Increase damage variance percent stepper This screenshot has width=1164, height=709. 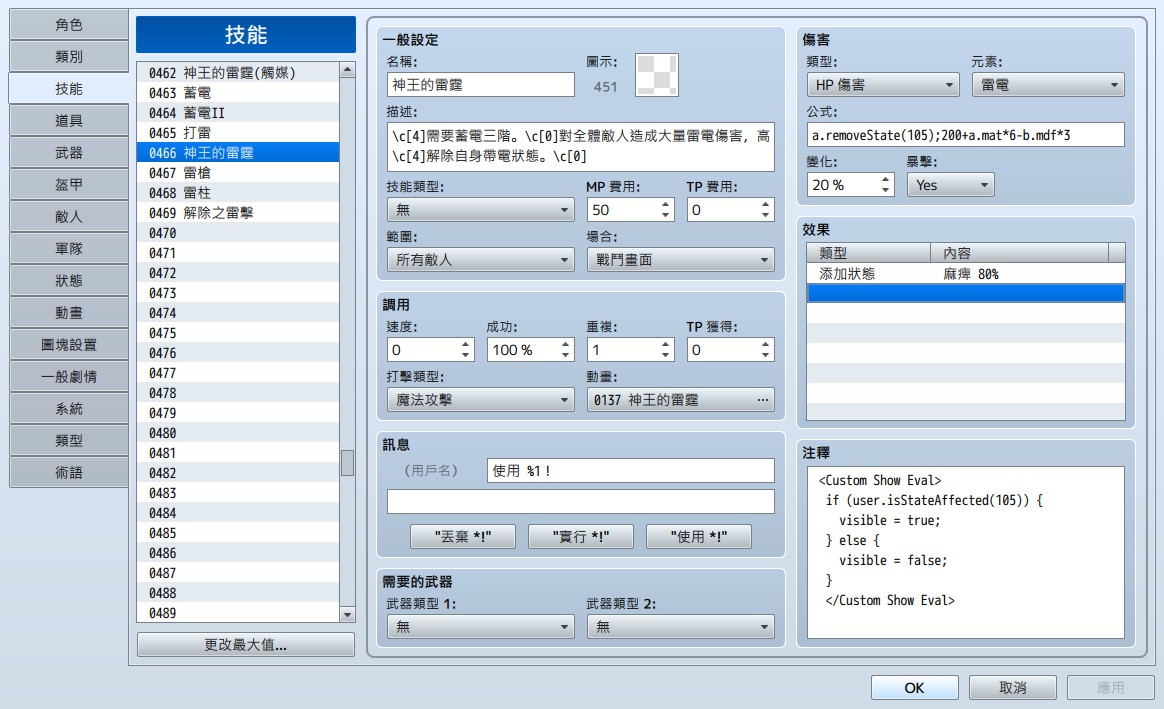coord(885,179)
